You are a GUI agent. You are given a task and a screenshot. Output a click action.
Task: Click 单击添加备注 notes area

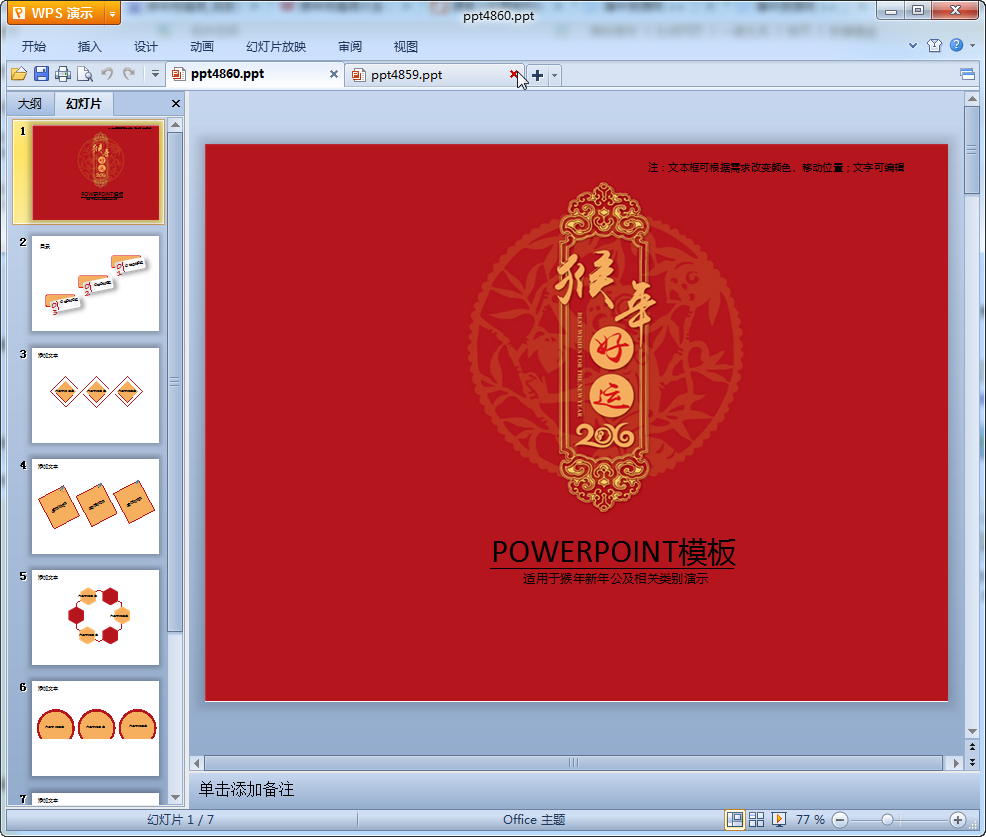(247, 789)
